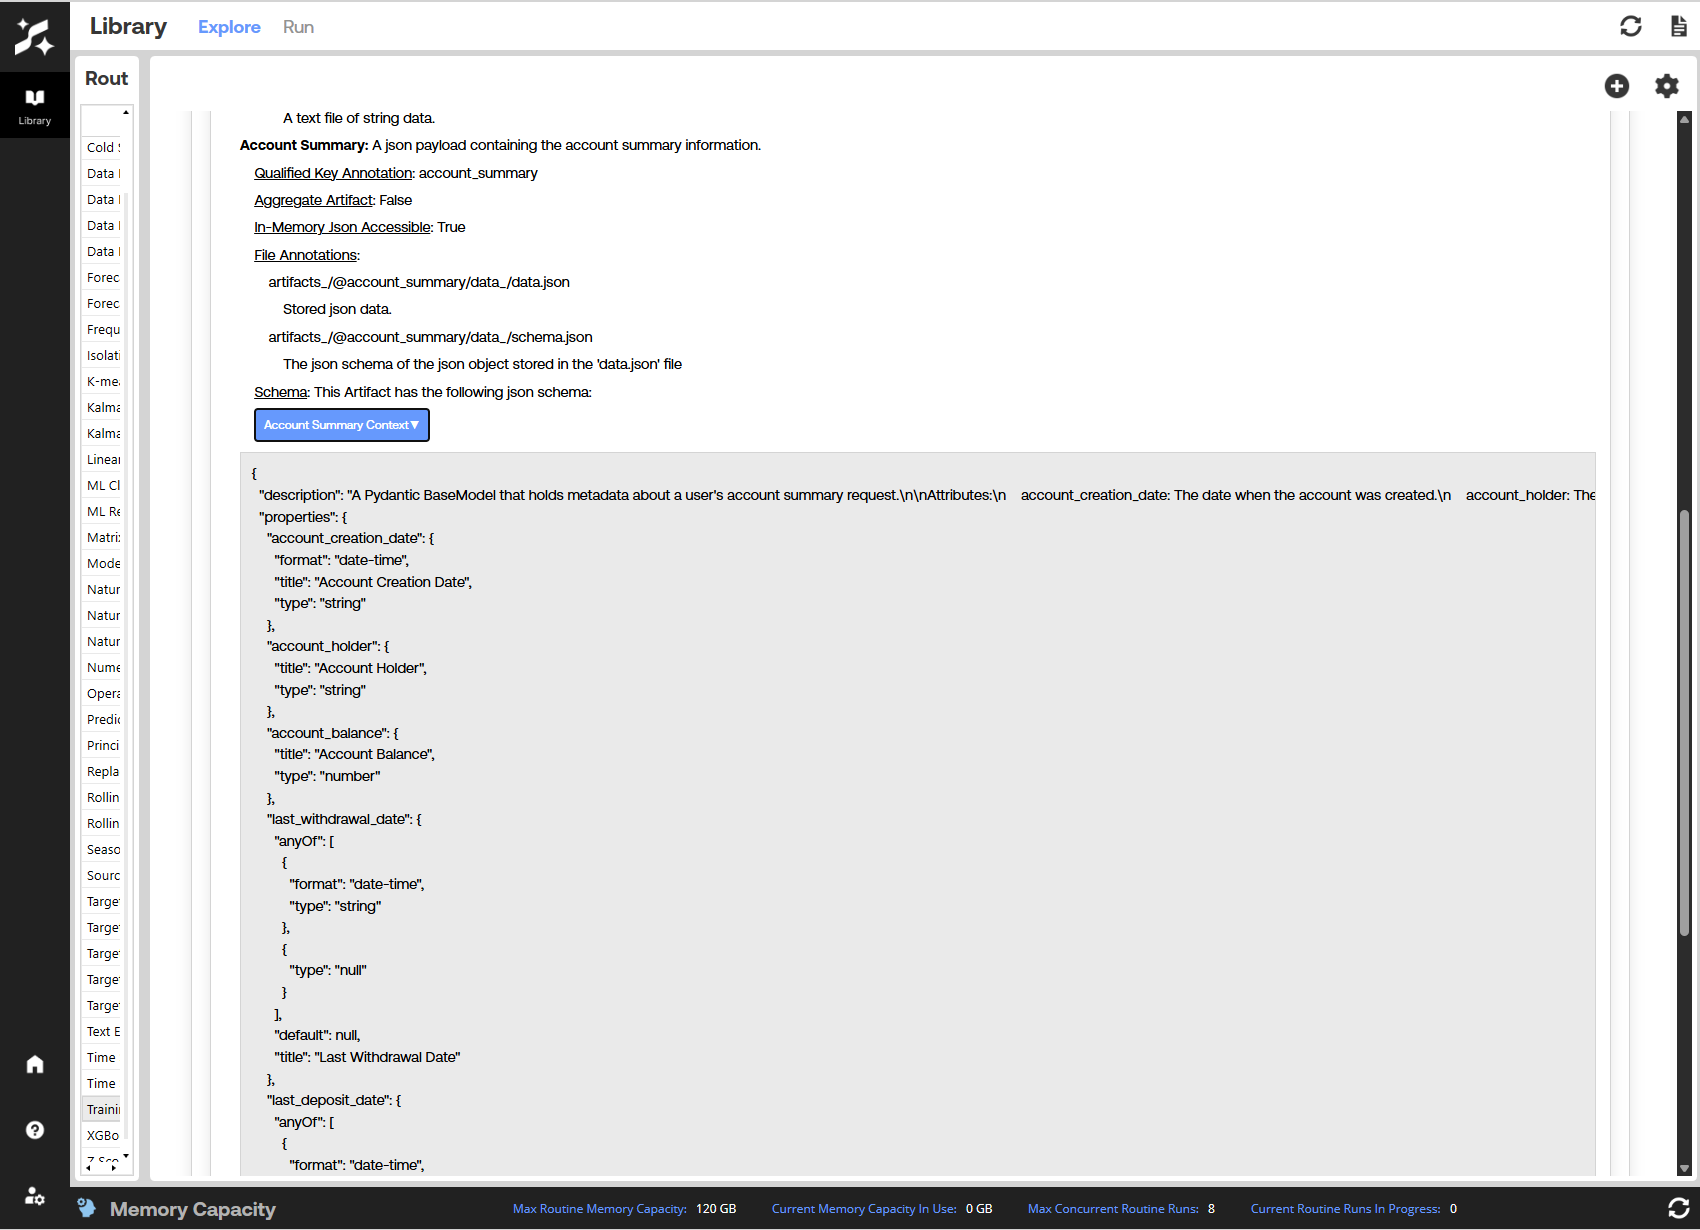Switch to the Run tab
This screenshot has height=1230, width=1700.
298,27
